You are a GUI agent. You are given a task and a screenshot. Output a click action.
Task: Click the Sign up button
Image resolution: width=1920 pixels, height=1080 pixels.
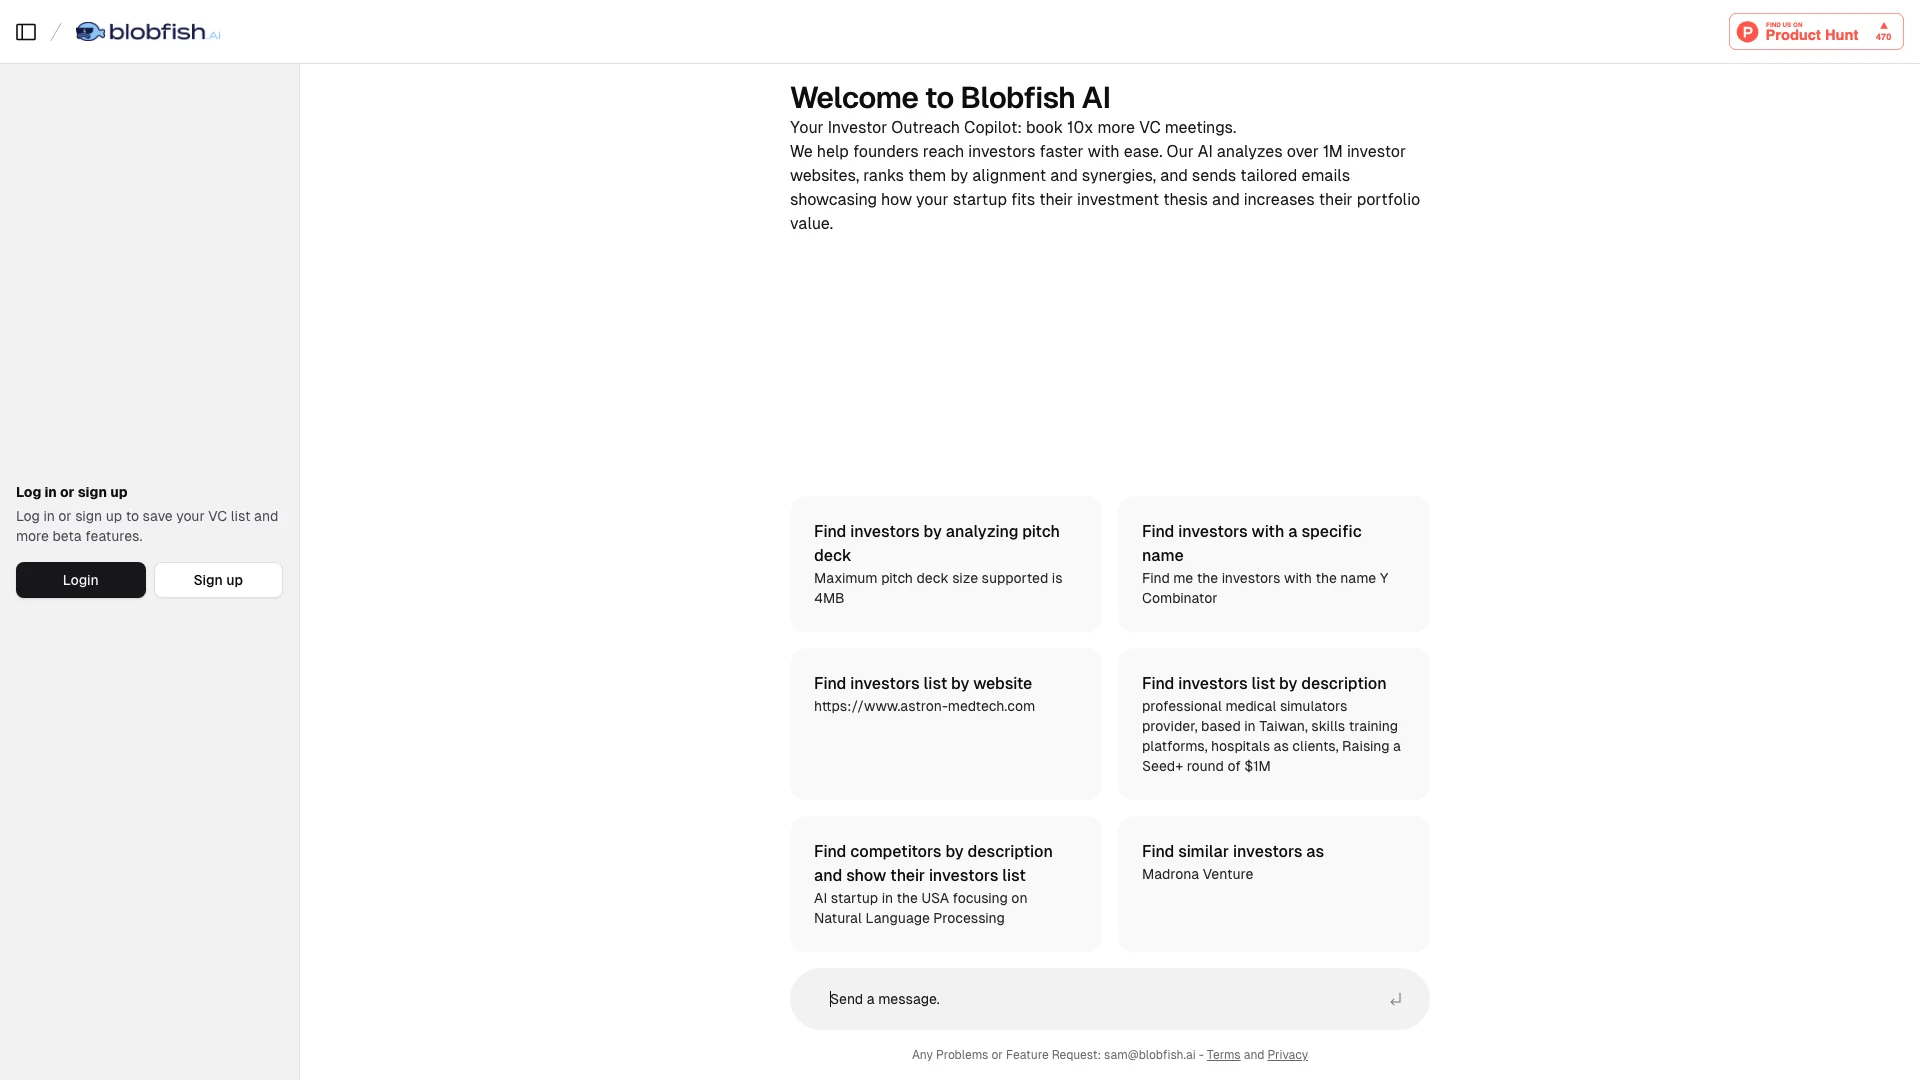(218, 579)
